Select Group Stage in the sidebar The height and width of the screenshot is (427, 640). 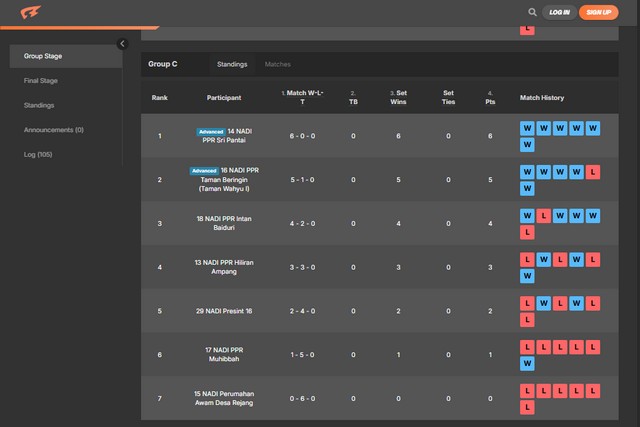(43, 56)
